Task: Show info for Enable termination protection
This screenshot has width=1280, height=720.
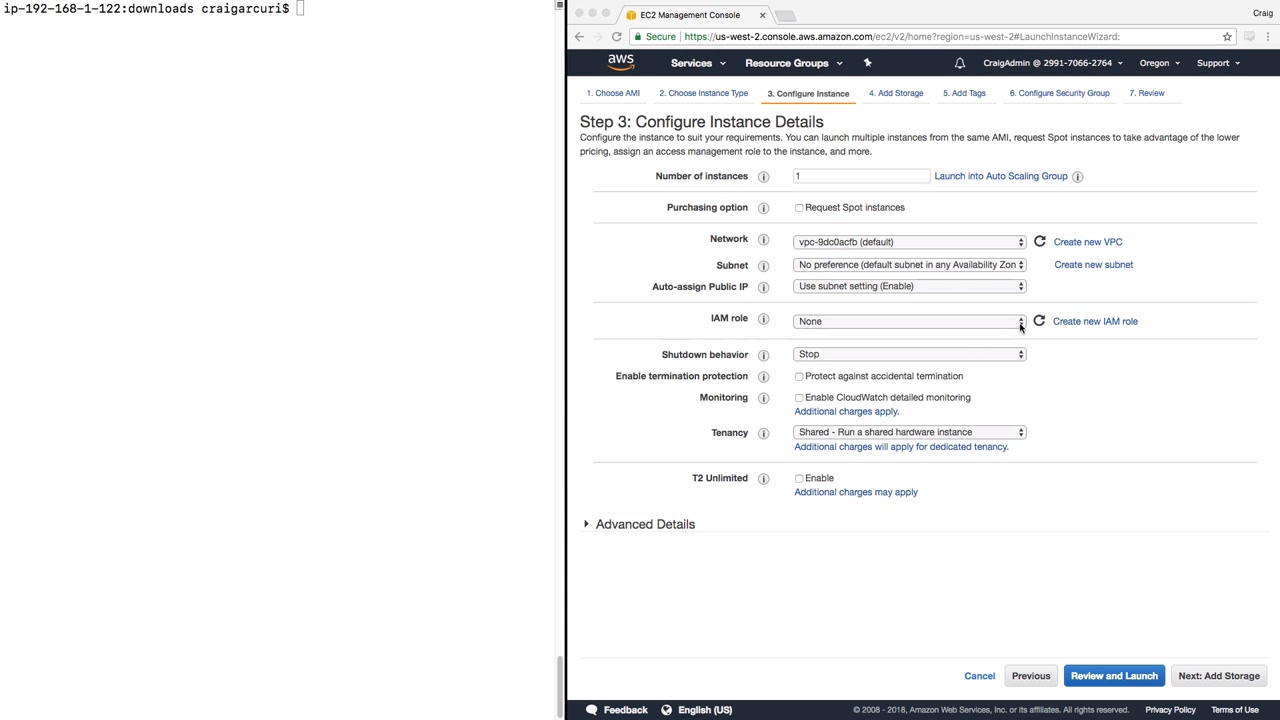Action: (x=763, y=377)
